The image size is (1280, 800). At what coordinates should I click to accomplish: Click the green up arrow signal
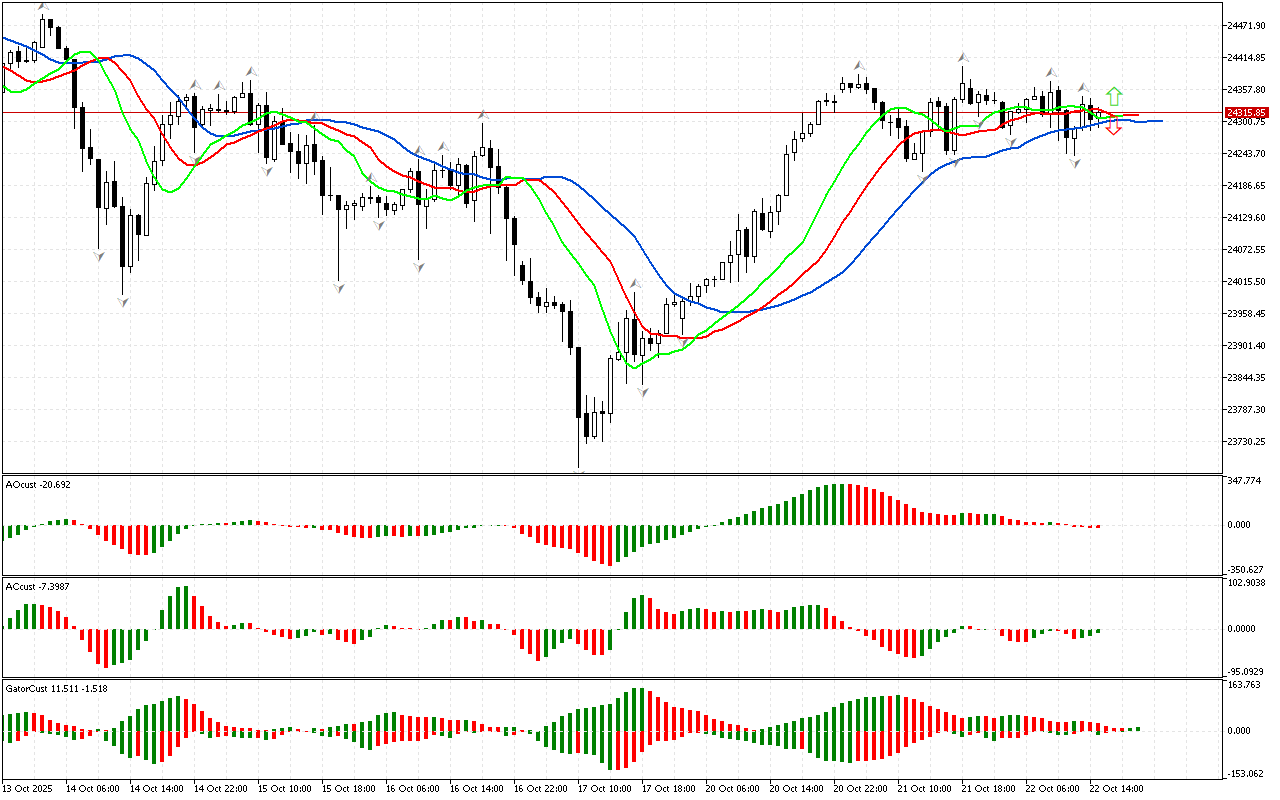(x=1114, y=97)
